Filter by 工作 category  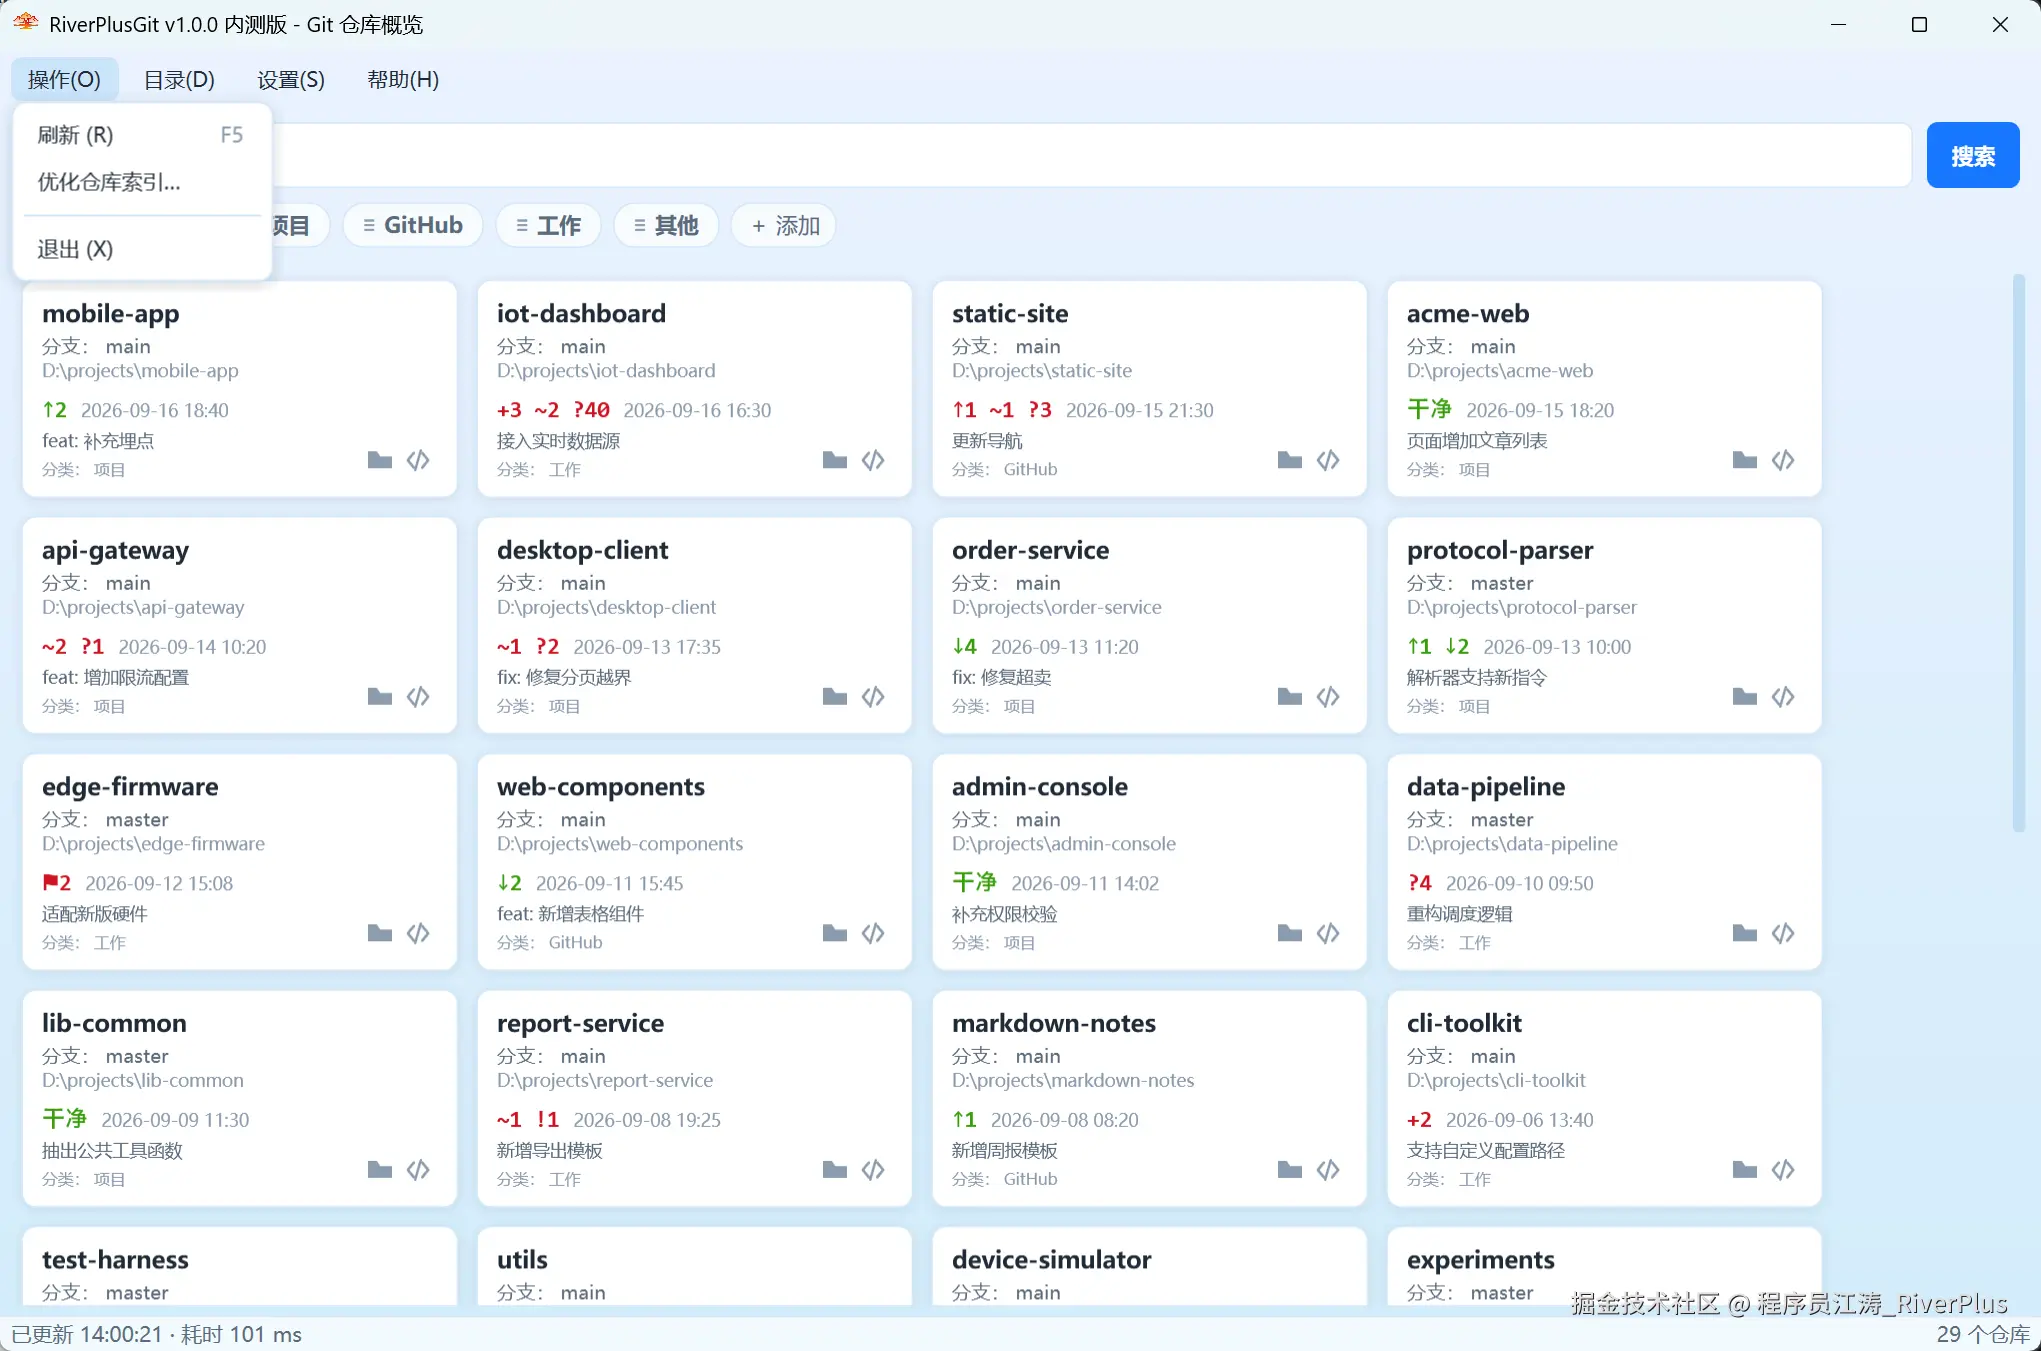[x=548, y=225]
